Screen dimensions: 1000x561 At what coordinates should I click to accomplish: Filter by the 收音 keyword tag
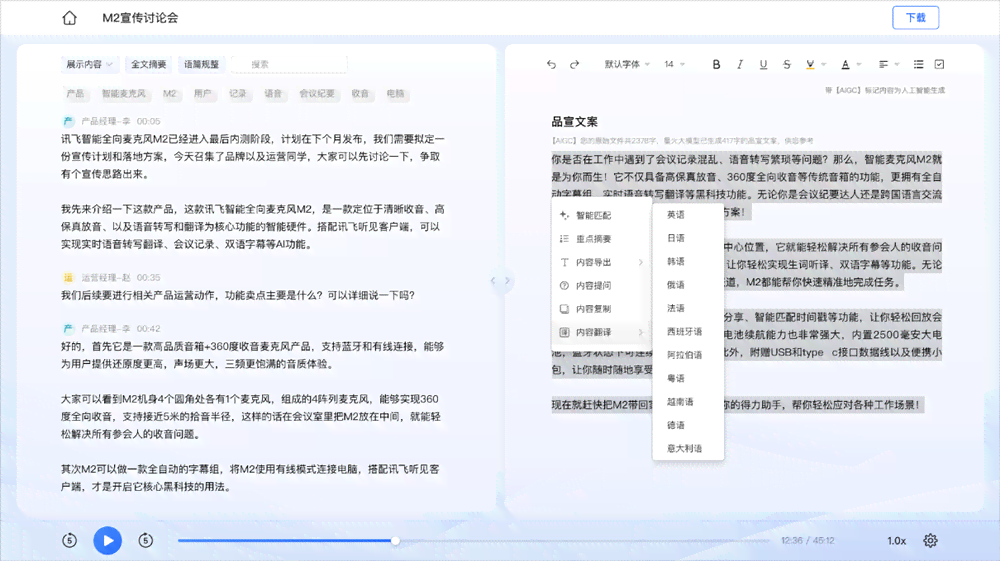tap(360, 94)
